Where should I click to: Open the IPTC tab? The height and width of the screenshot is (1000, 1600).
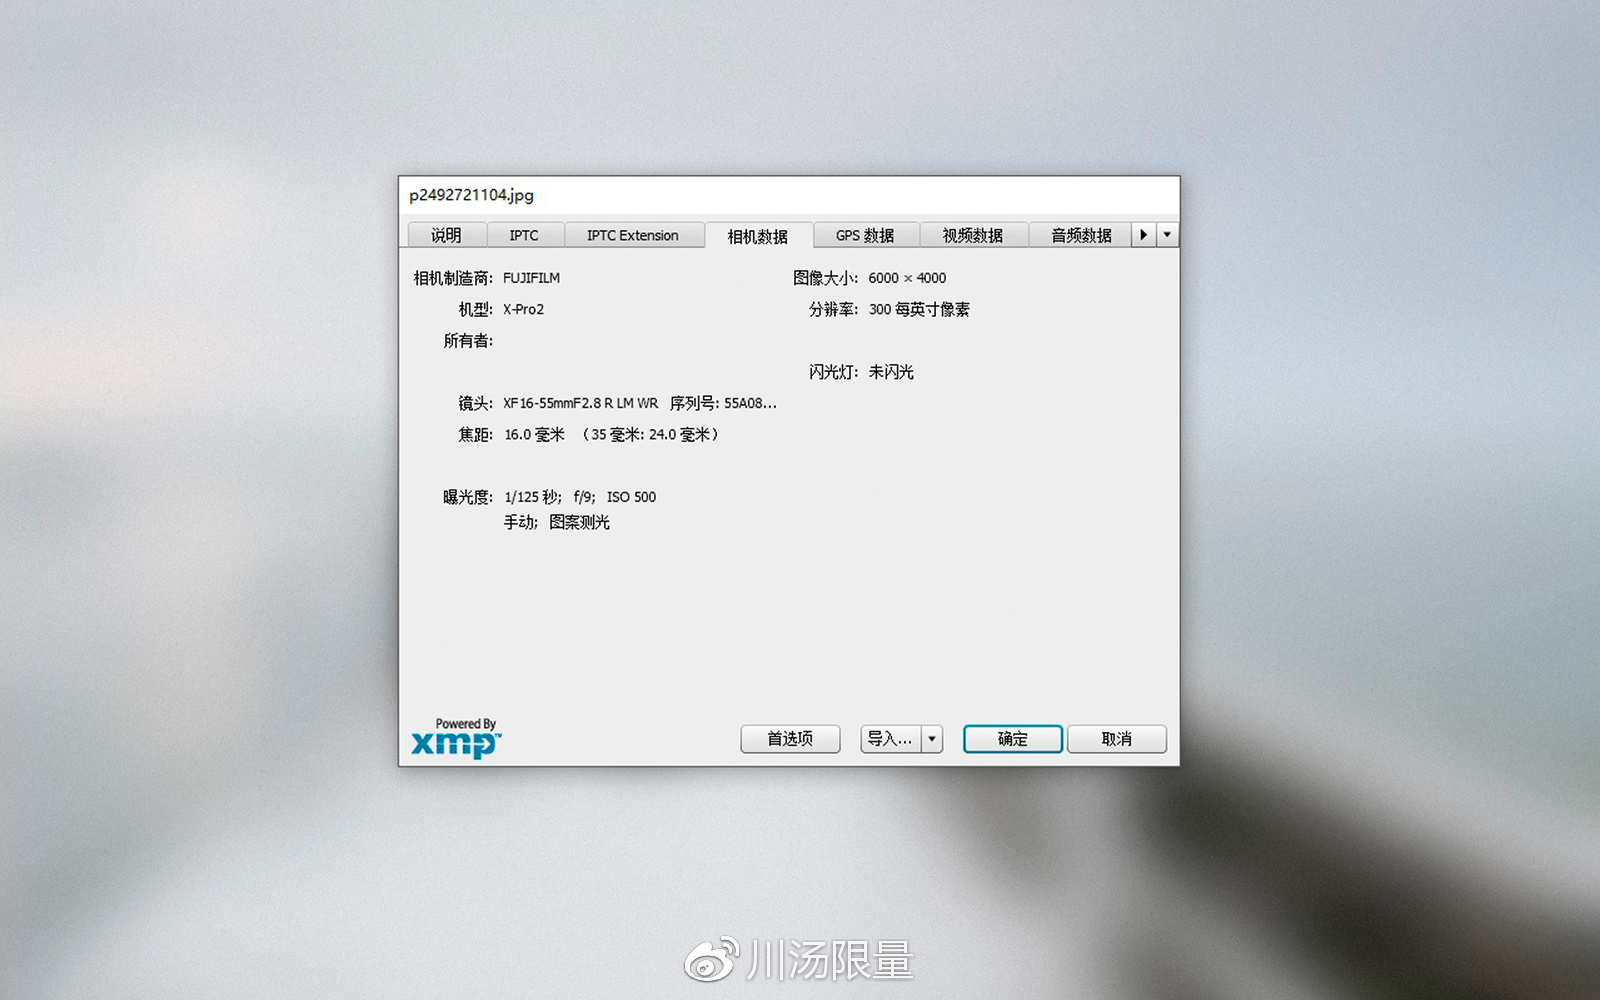(524, 235)
